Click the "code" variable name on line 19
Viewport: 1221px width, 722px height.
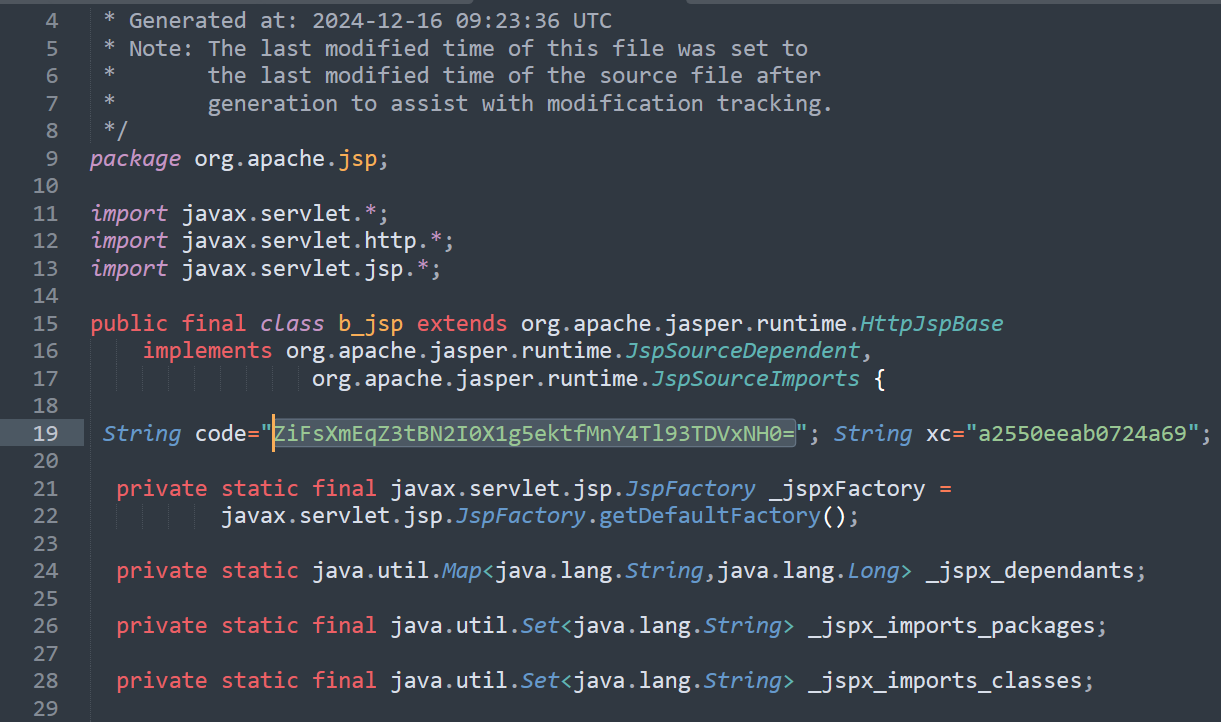221,433
